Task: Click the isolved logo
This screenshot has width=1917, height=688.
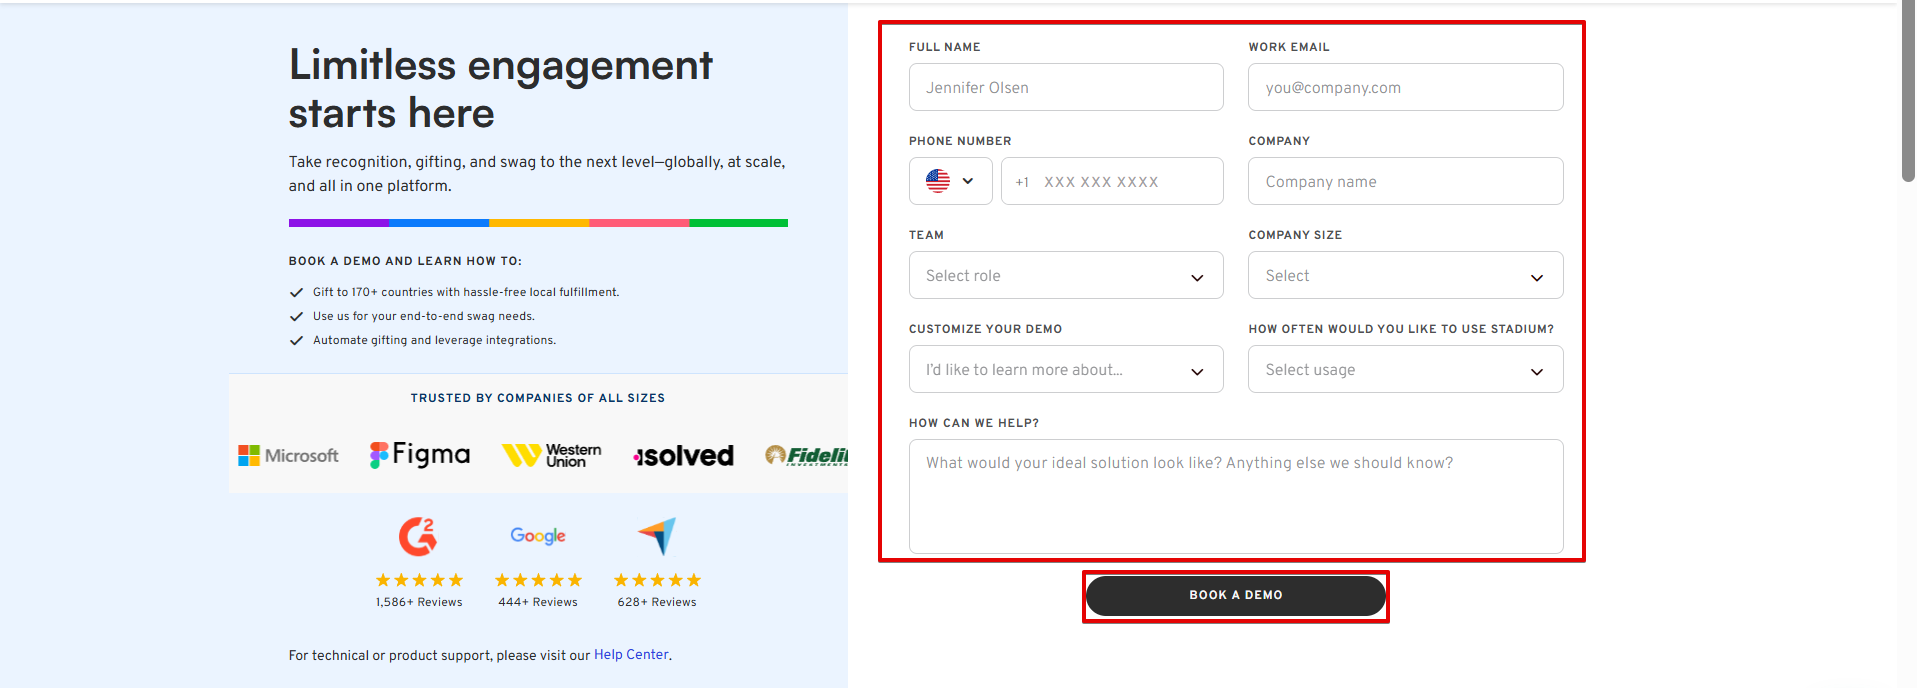Action: point(684,456)
